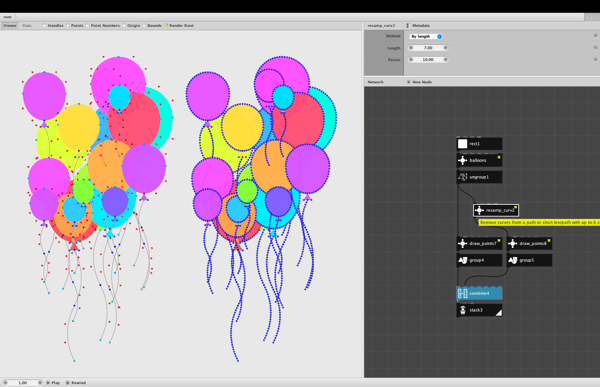Select the ungroup1 node icon

pyautogui.click(x=462, y=177)
